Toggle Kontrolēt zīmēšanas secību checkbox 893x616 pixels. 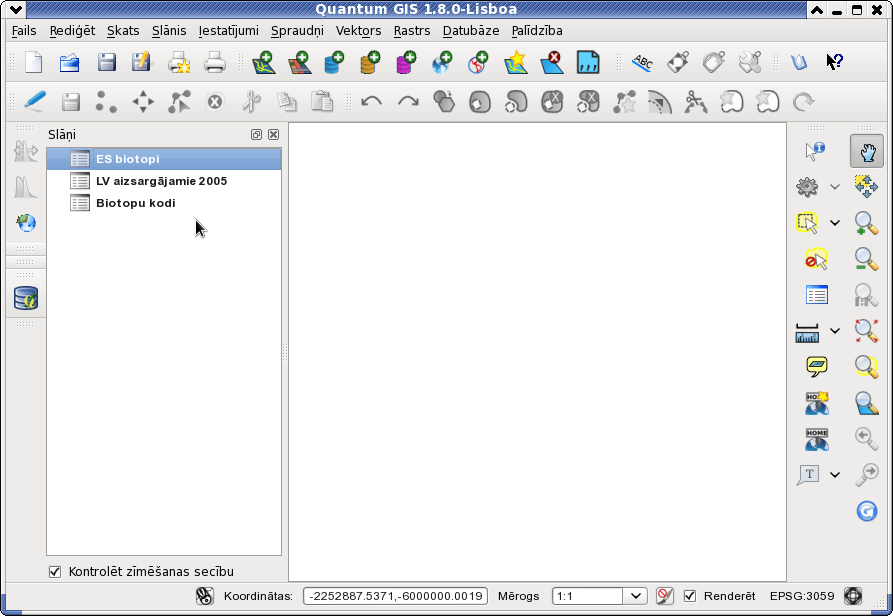55,572
